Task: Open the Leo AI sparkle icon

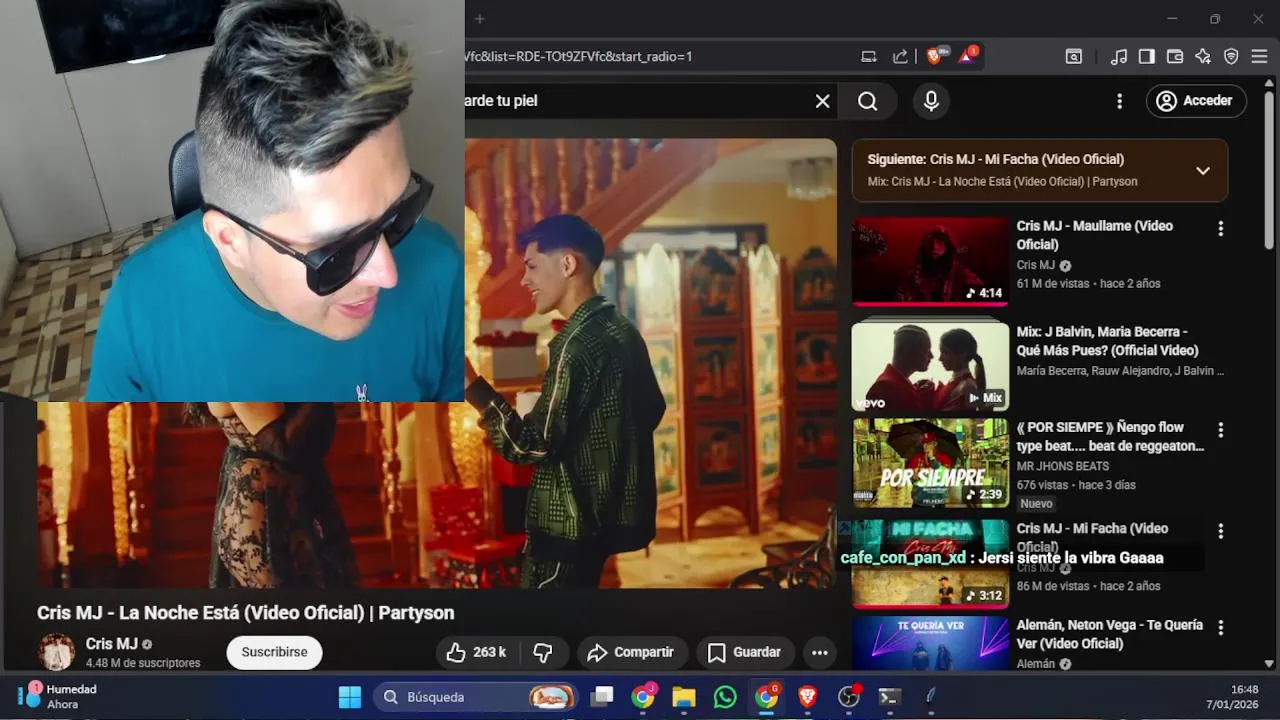Action: tap(1203, 57)
